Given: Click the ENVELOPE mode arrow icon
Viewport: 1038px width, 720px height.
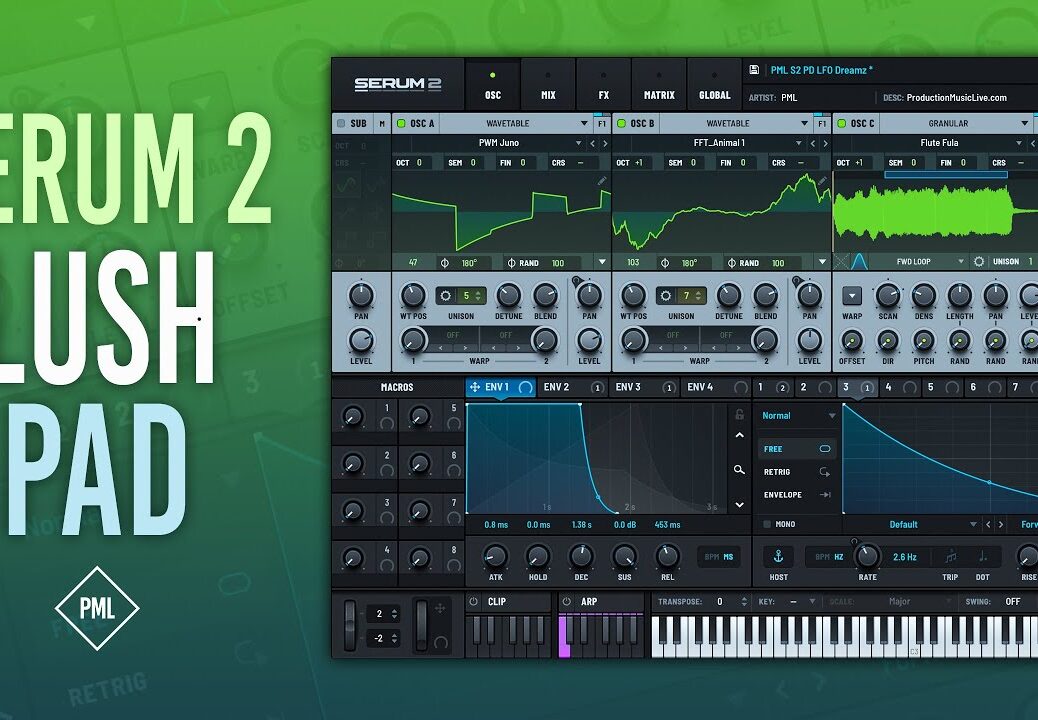Looking at the screenshot, I should (825, 494).
